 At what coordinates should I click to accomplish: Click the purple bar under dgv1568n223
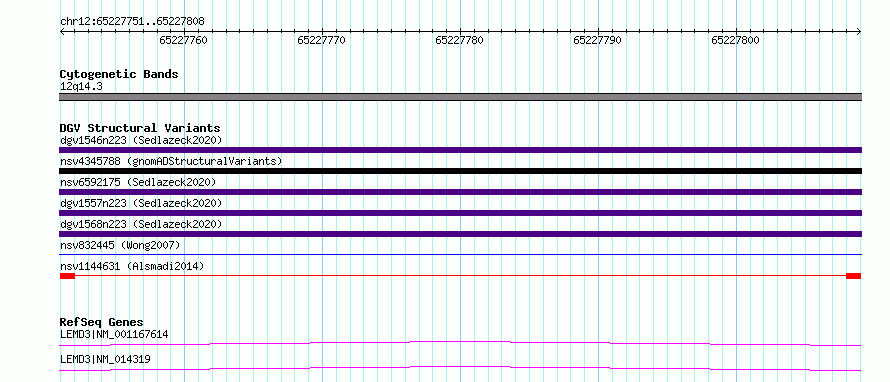[x=460, y=234]
